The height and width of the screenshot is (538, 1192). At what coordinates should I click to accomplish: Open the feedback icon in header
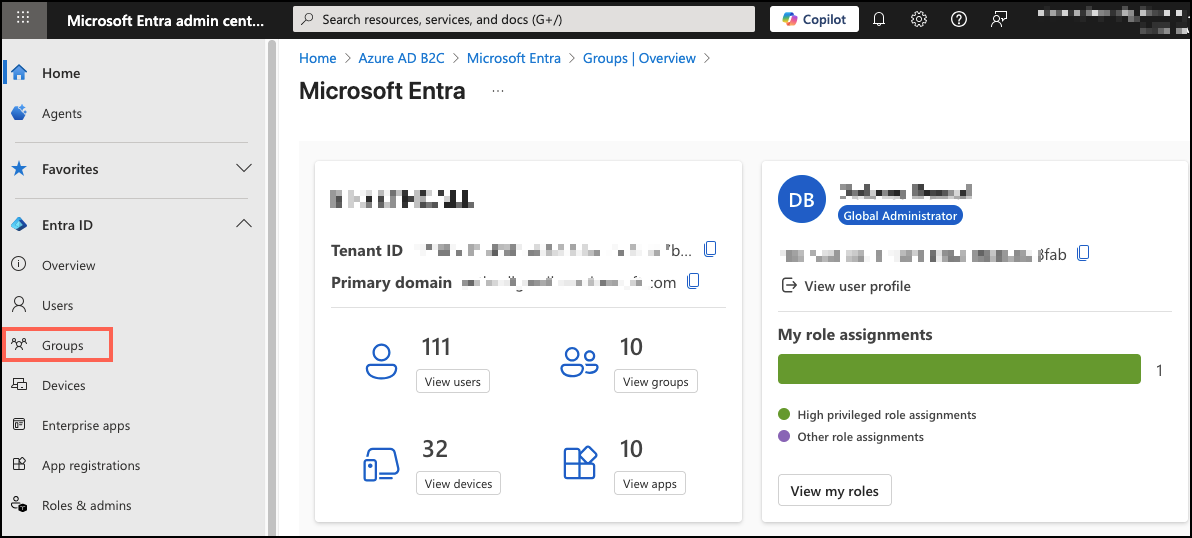998,19
